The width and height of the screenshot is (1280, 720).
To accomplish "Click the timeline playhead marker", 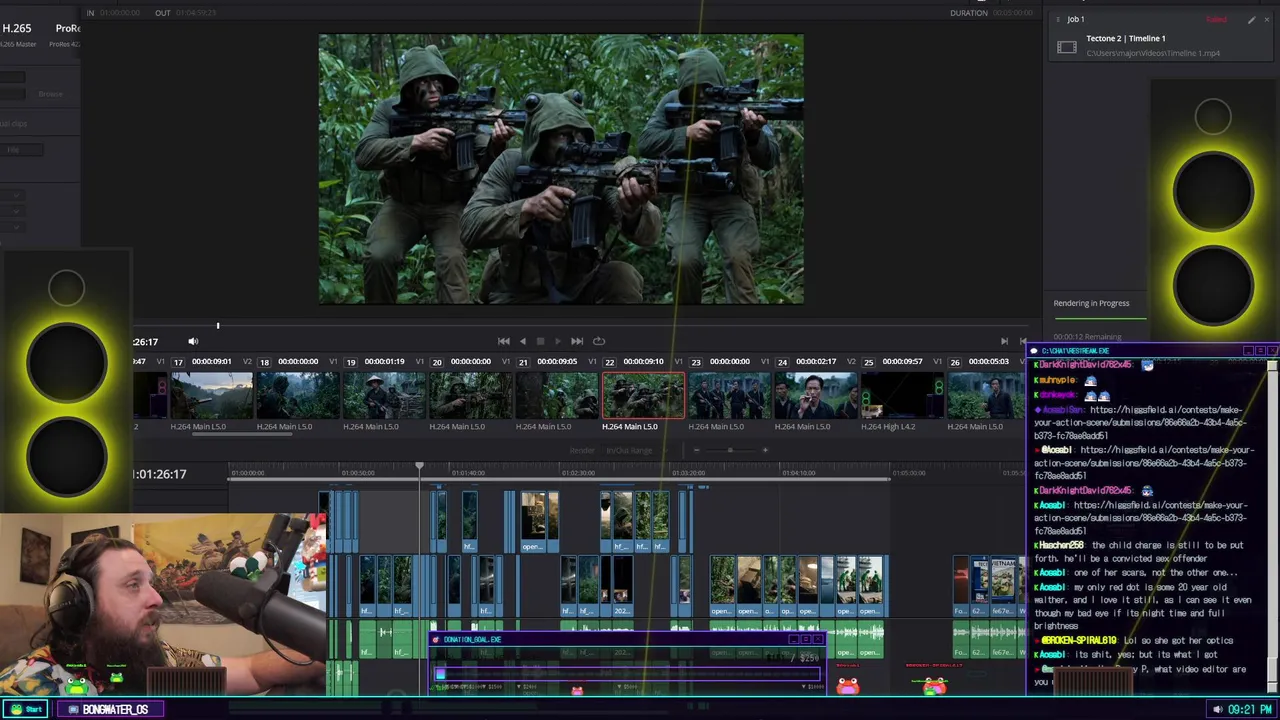I will click(420, 466).
